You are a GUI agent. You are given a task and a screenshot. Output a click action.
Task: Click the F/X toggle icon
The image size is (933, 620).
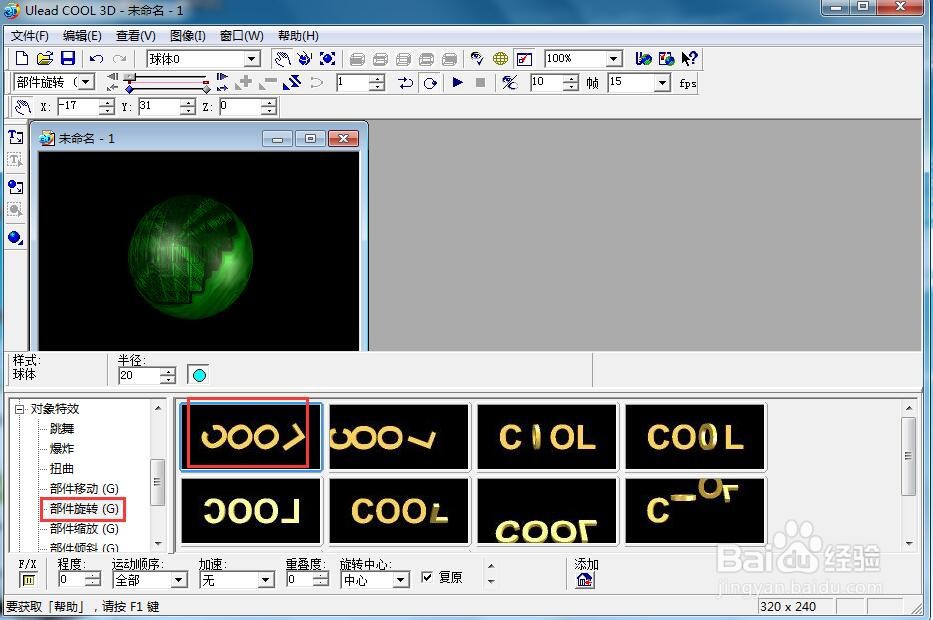(28, 580)
